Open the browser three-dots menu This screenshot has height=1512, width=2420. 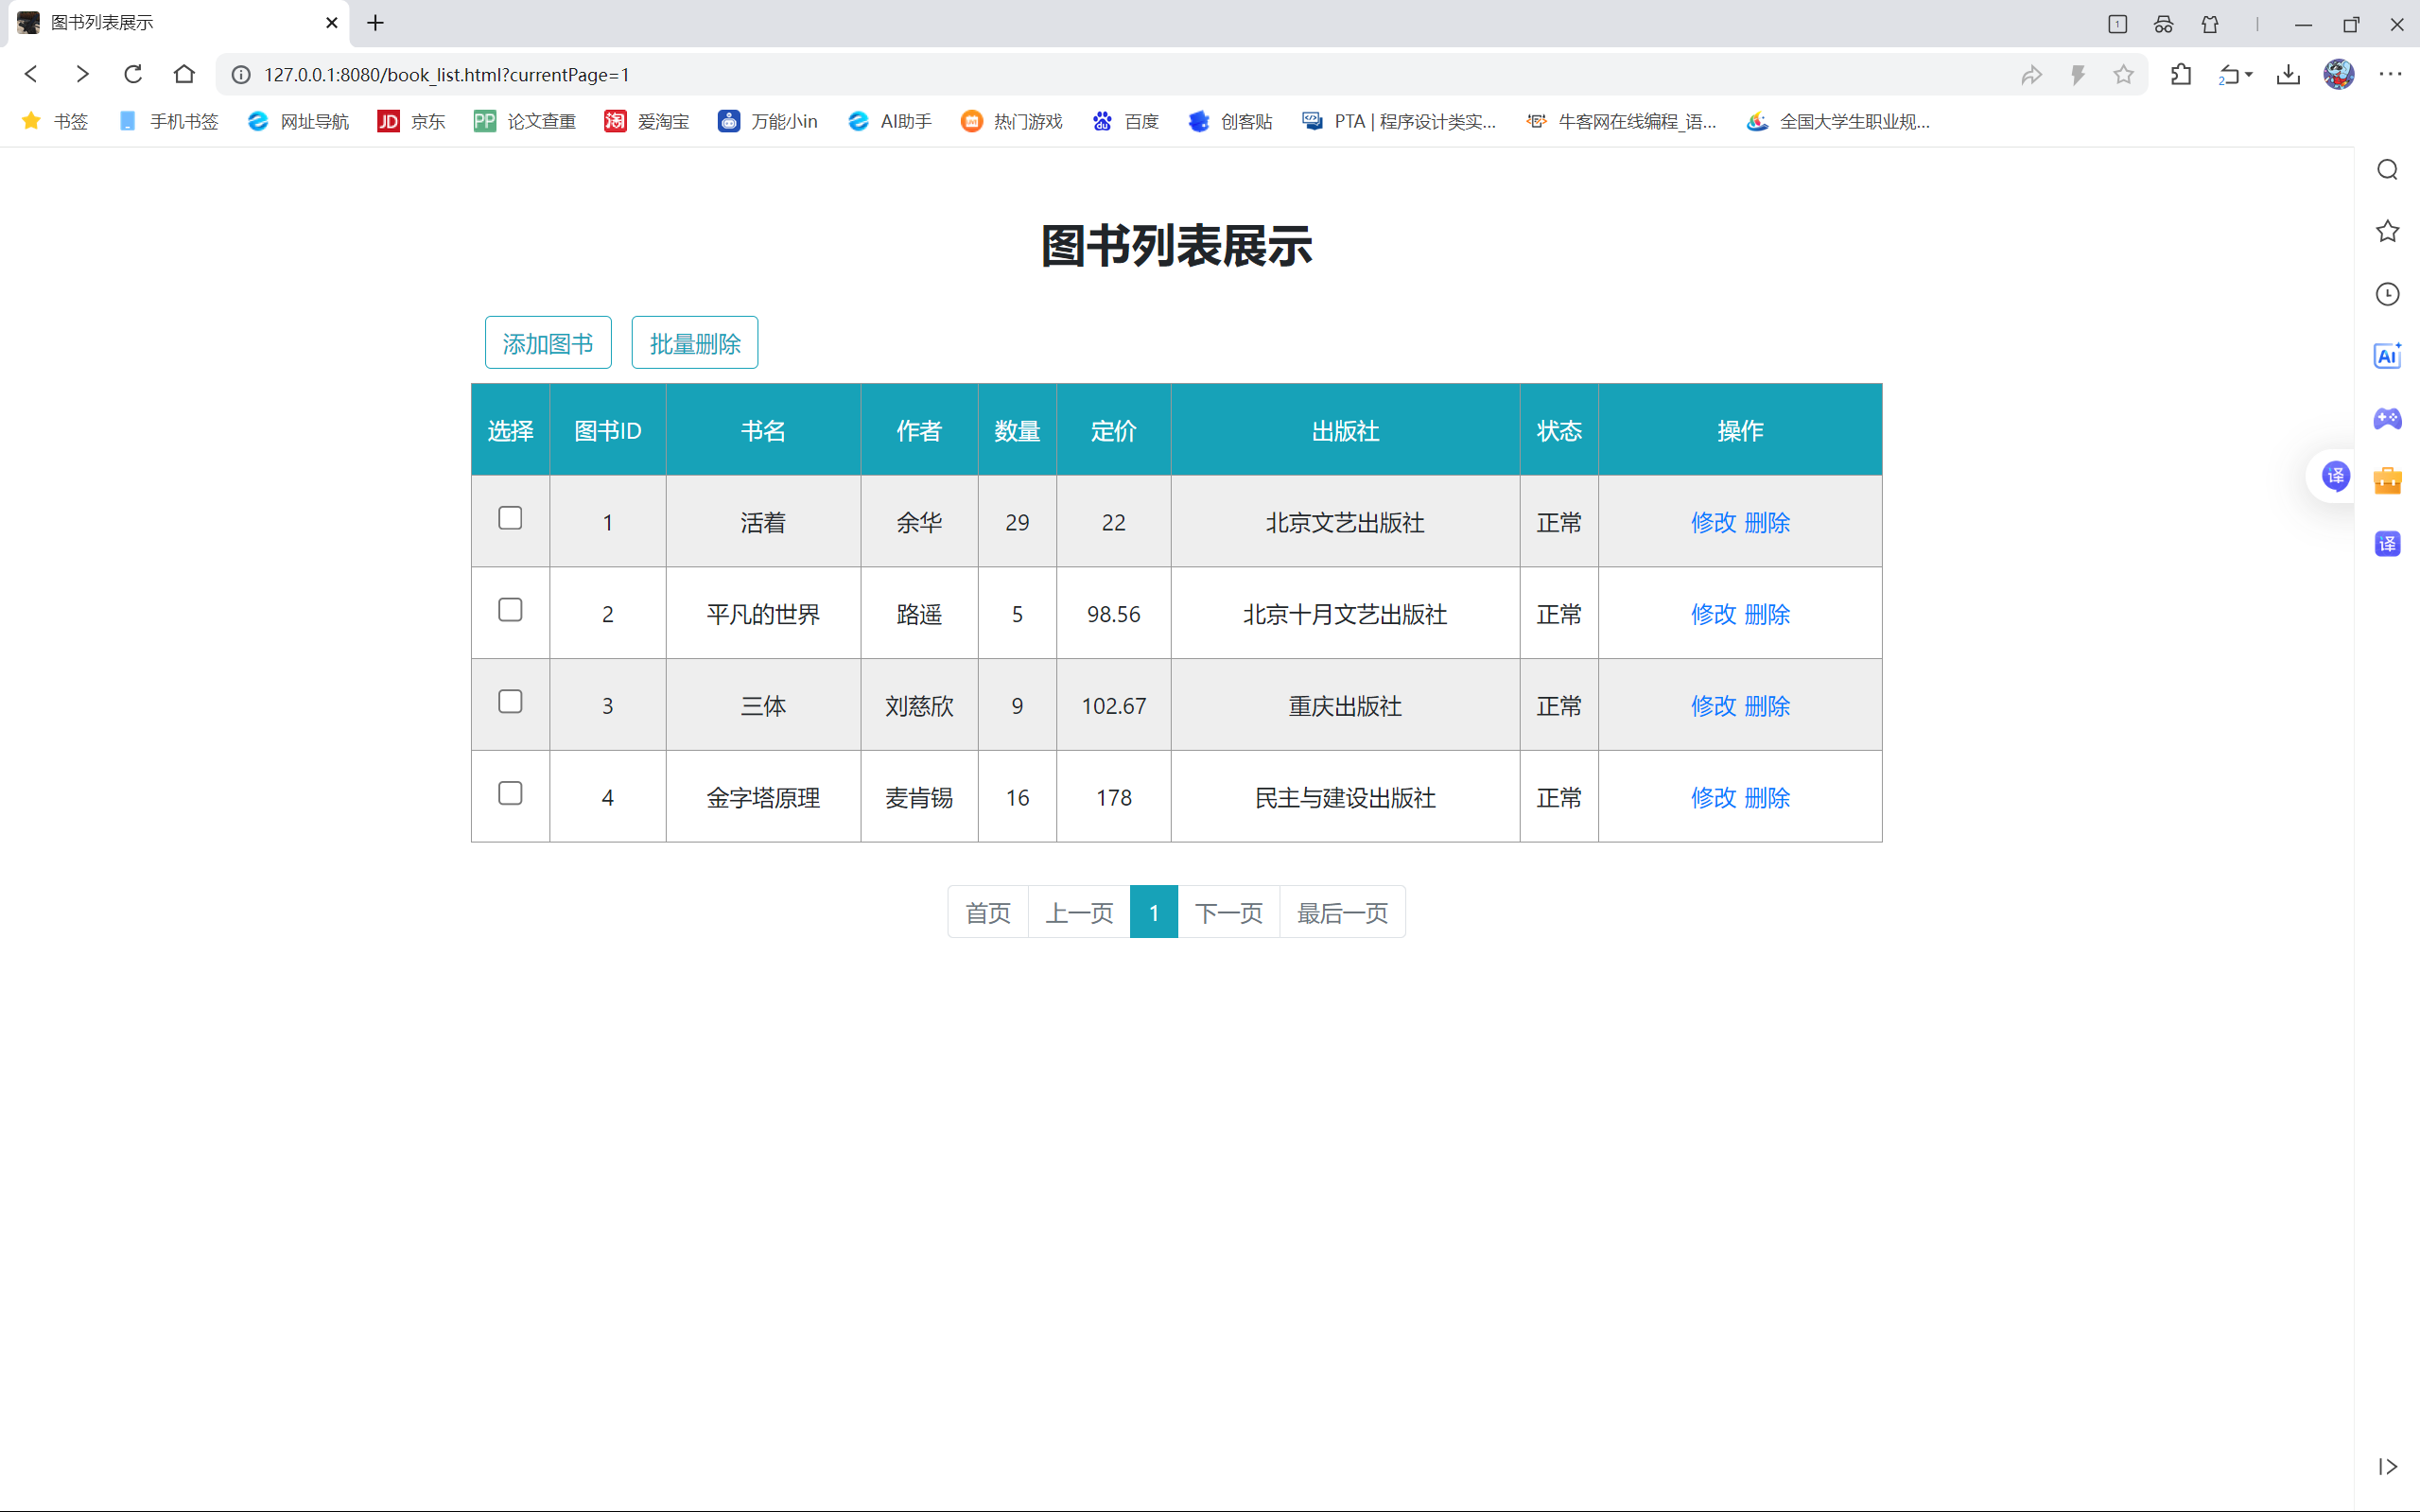click(x=2390, y=74)
